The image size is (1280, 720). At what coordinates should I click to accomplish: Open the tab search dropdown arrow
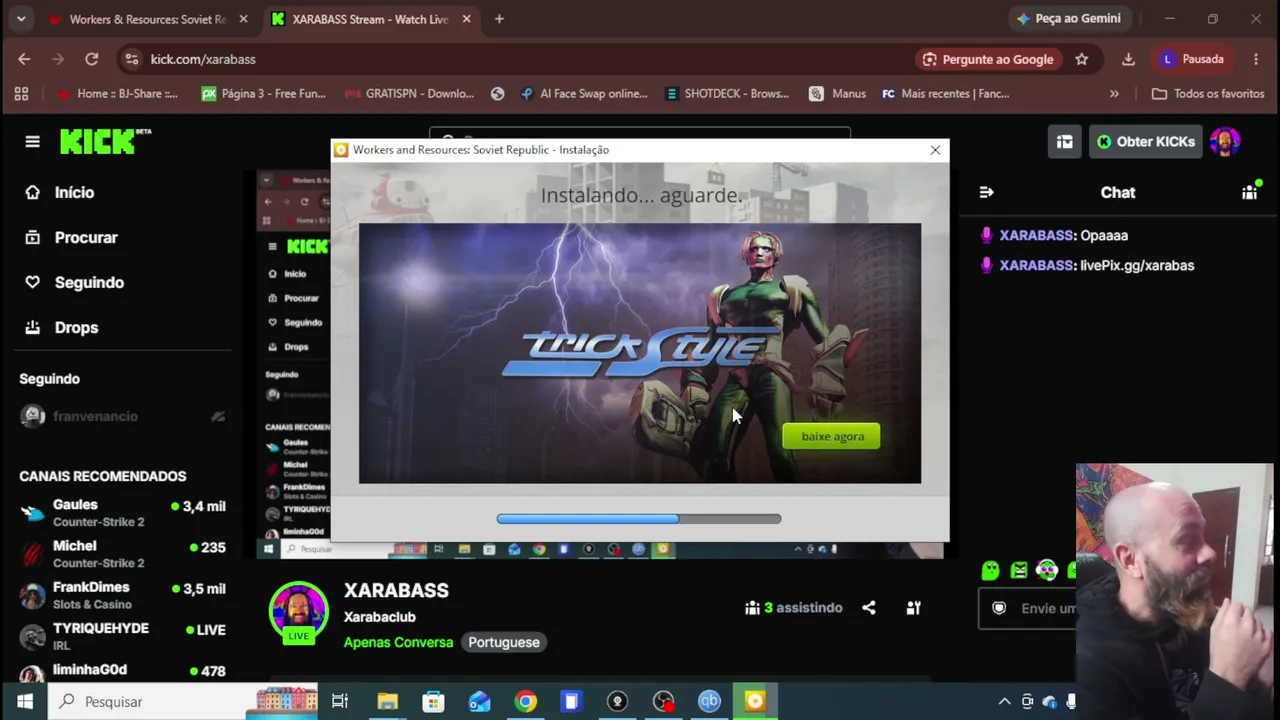[x=21, y=19]
